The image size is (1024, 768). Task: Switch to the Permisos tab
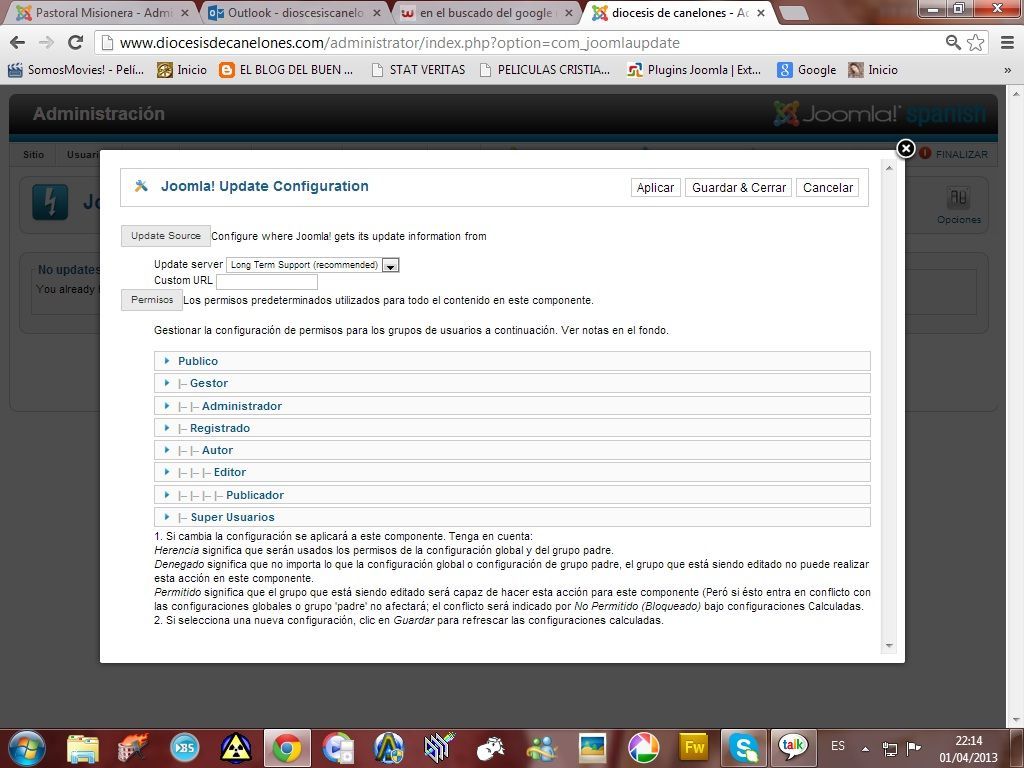[152, 300]
